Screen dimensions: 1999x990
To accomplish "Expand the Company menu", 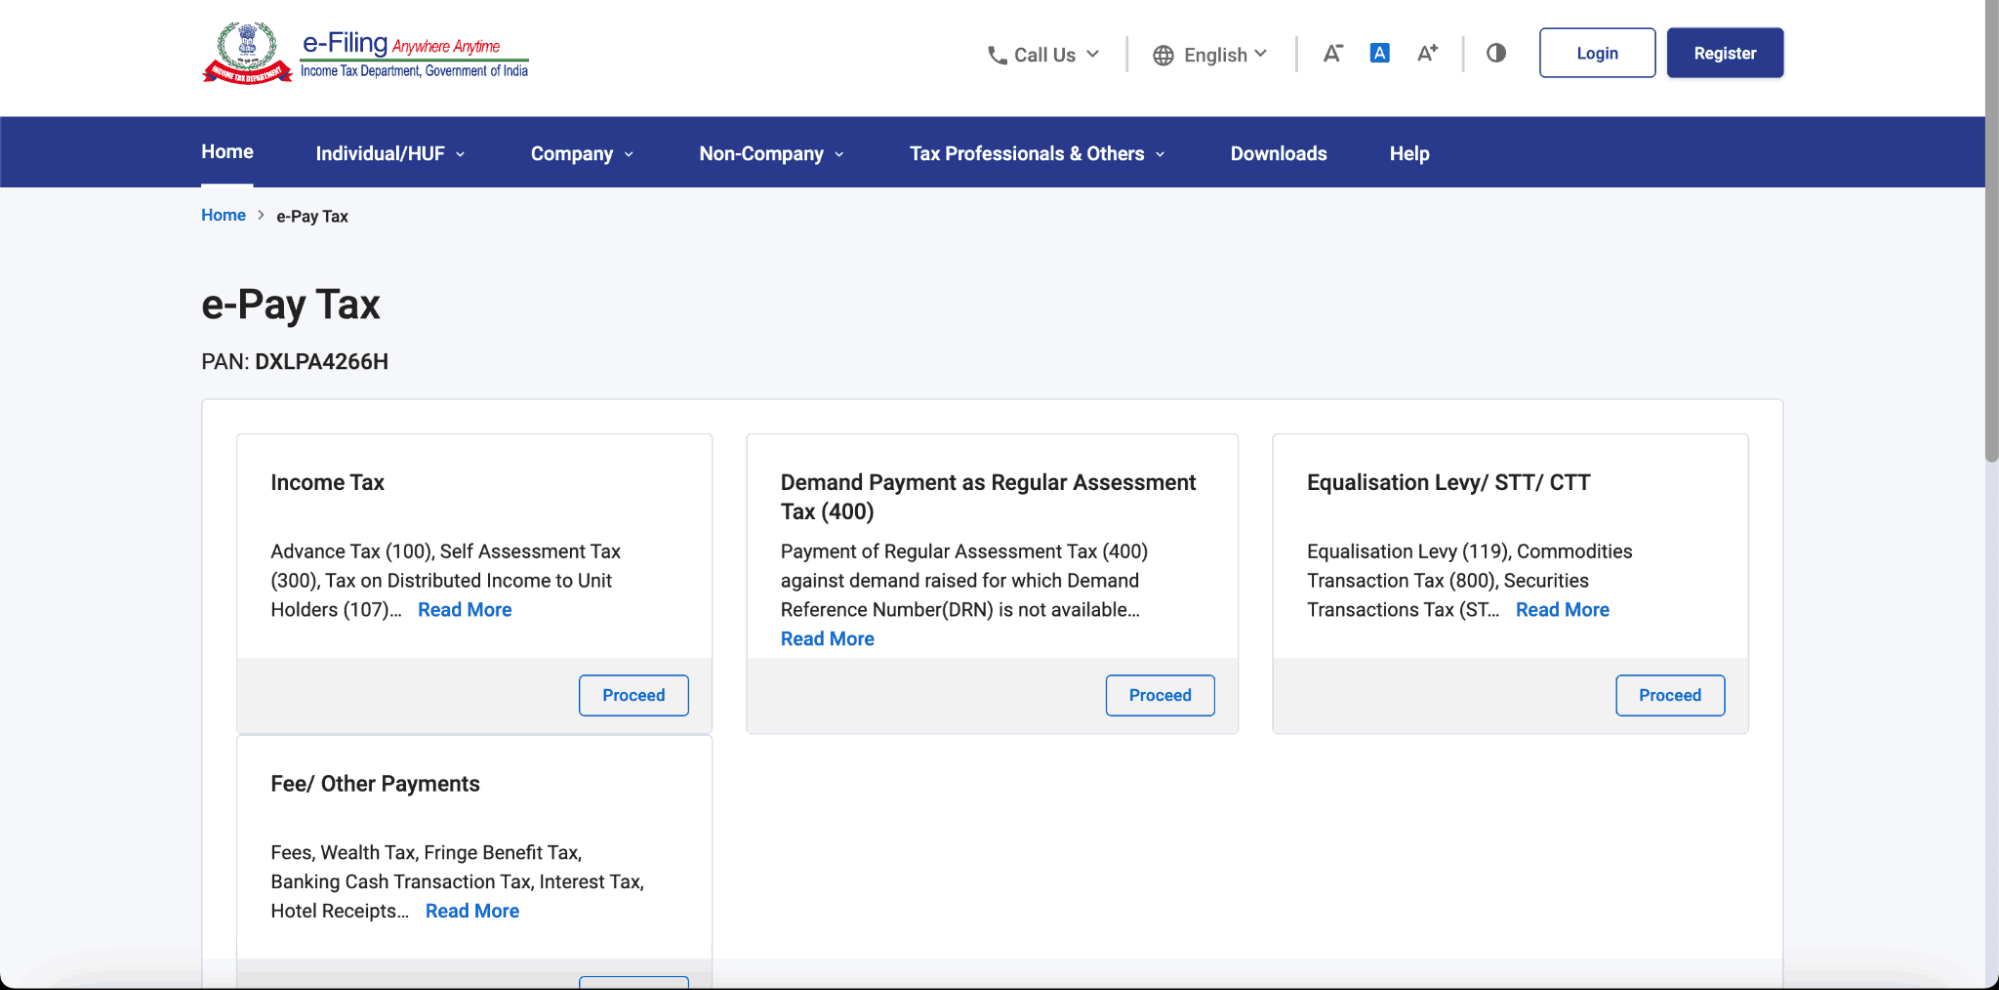I will pyautogui.click(x=582, y=153).
